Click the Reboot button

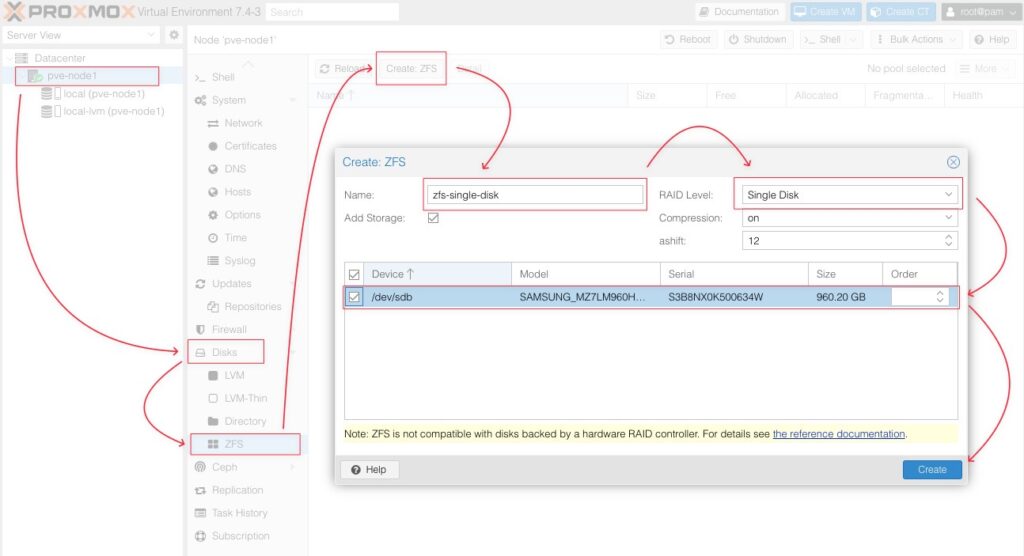tap(688, 40)
